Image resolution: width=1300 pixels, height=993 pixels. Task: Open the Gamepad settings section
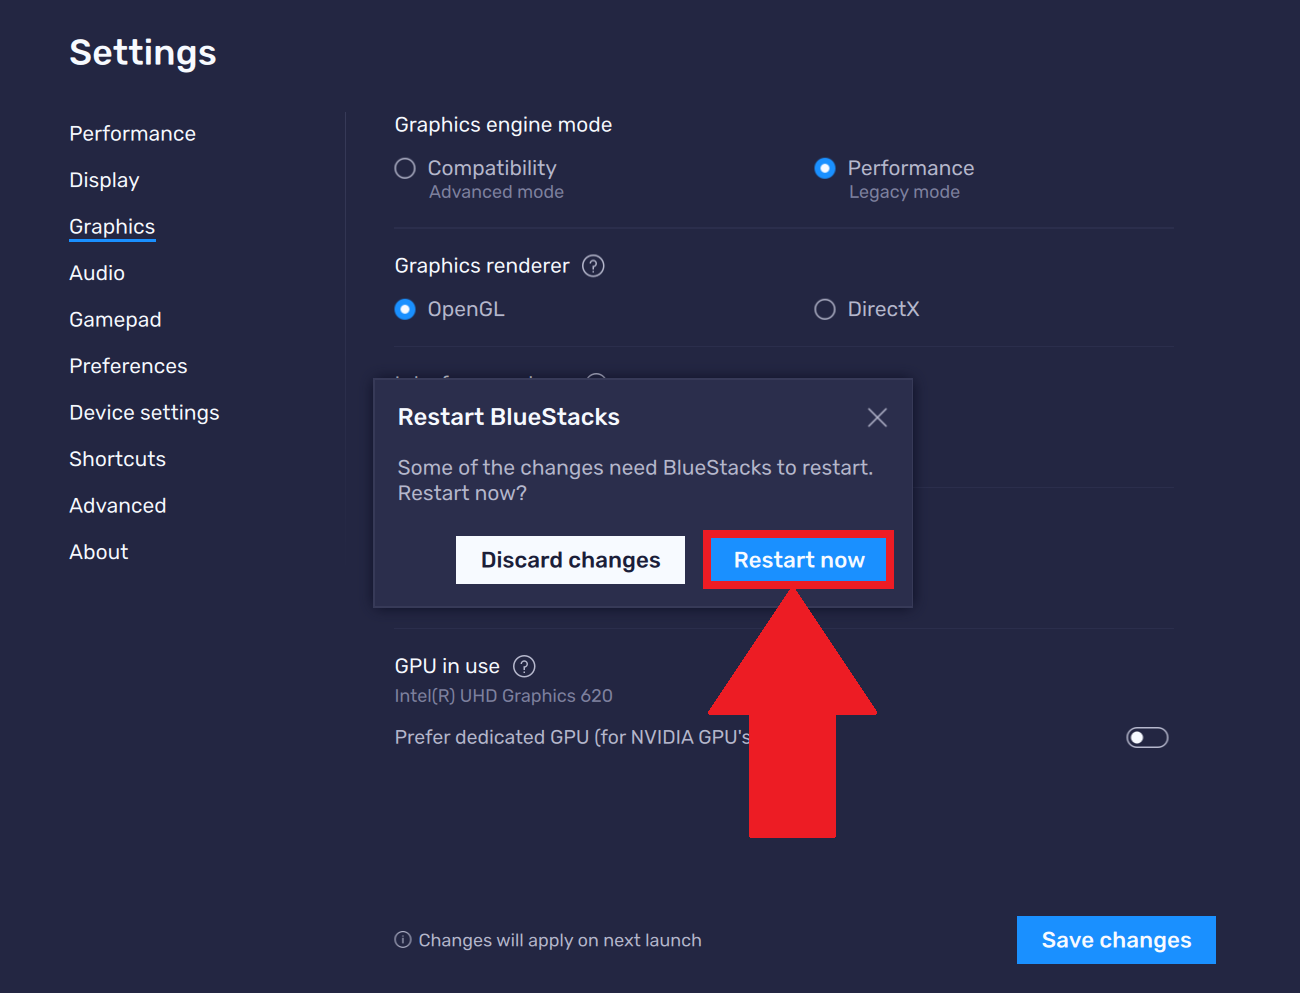pos(115,320)
